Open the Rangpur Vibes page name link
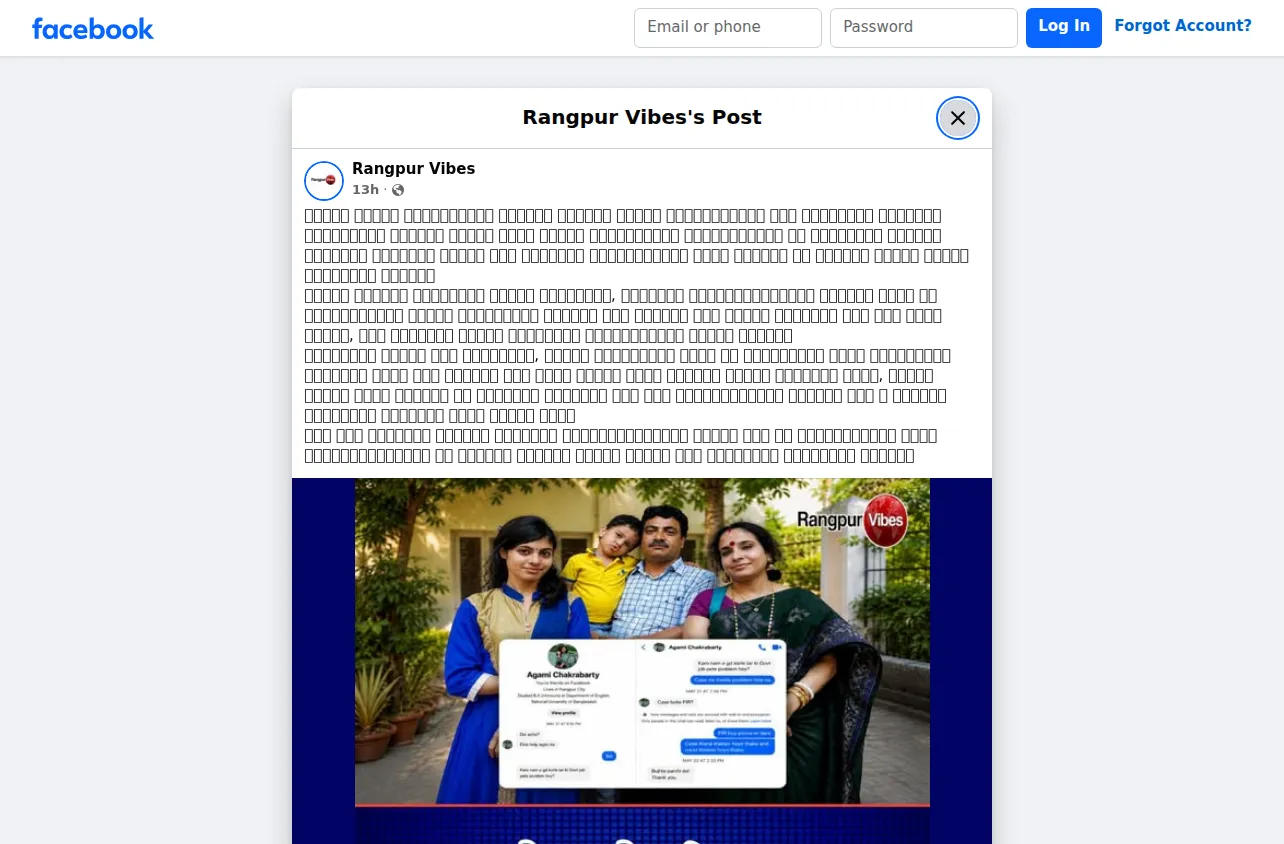1284x844 pixels. (x=413, y=169)
